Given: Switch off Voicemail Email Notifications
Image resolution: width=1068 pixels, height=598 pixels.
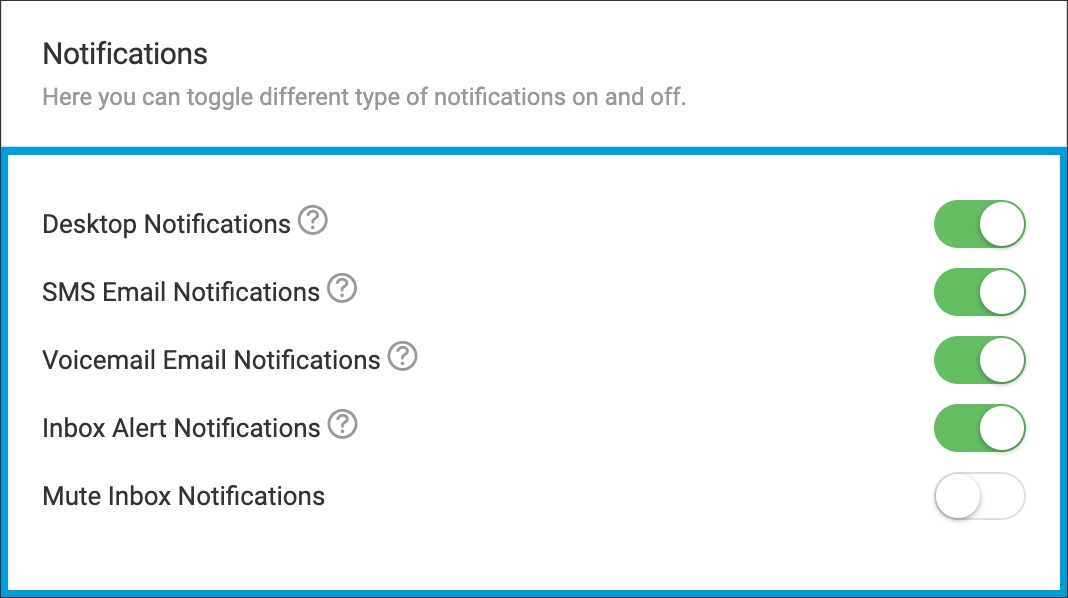Looking at the screenshot, I should tap(979, 360).
